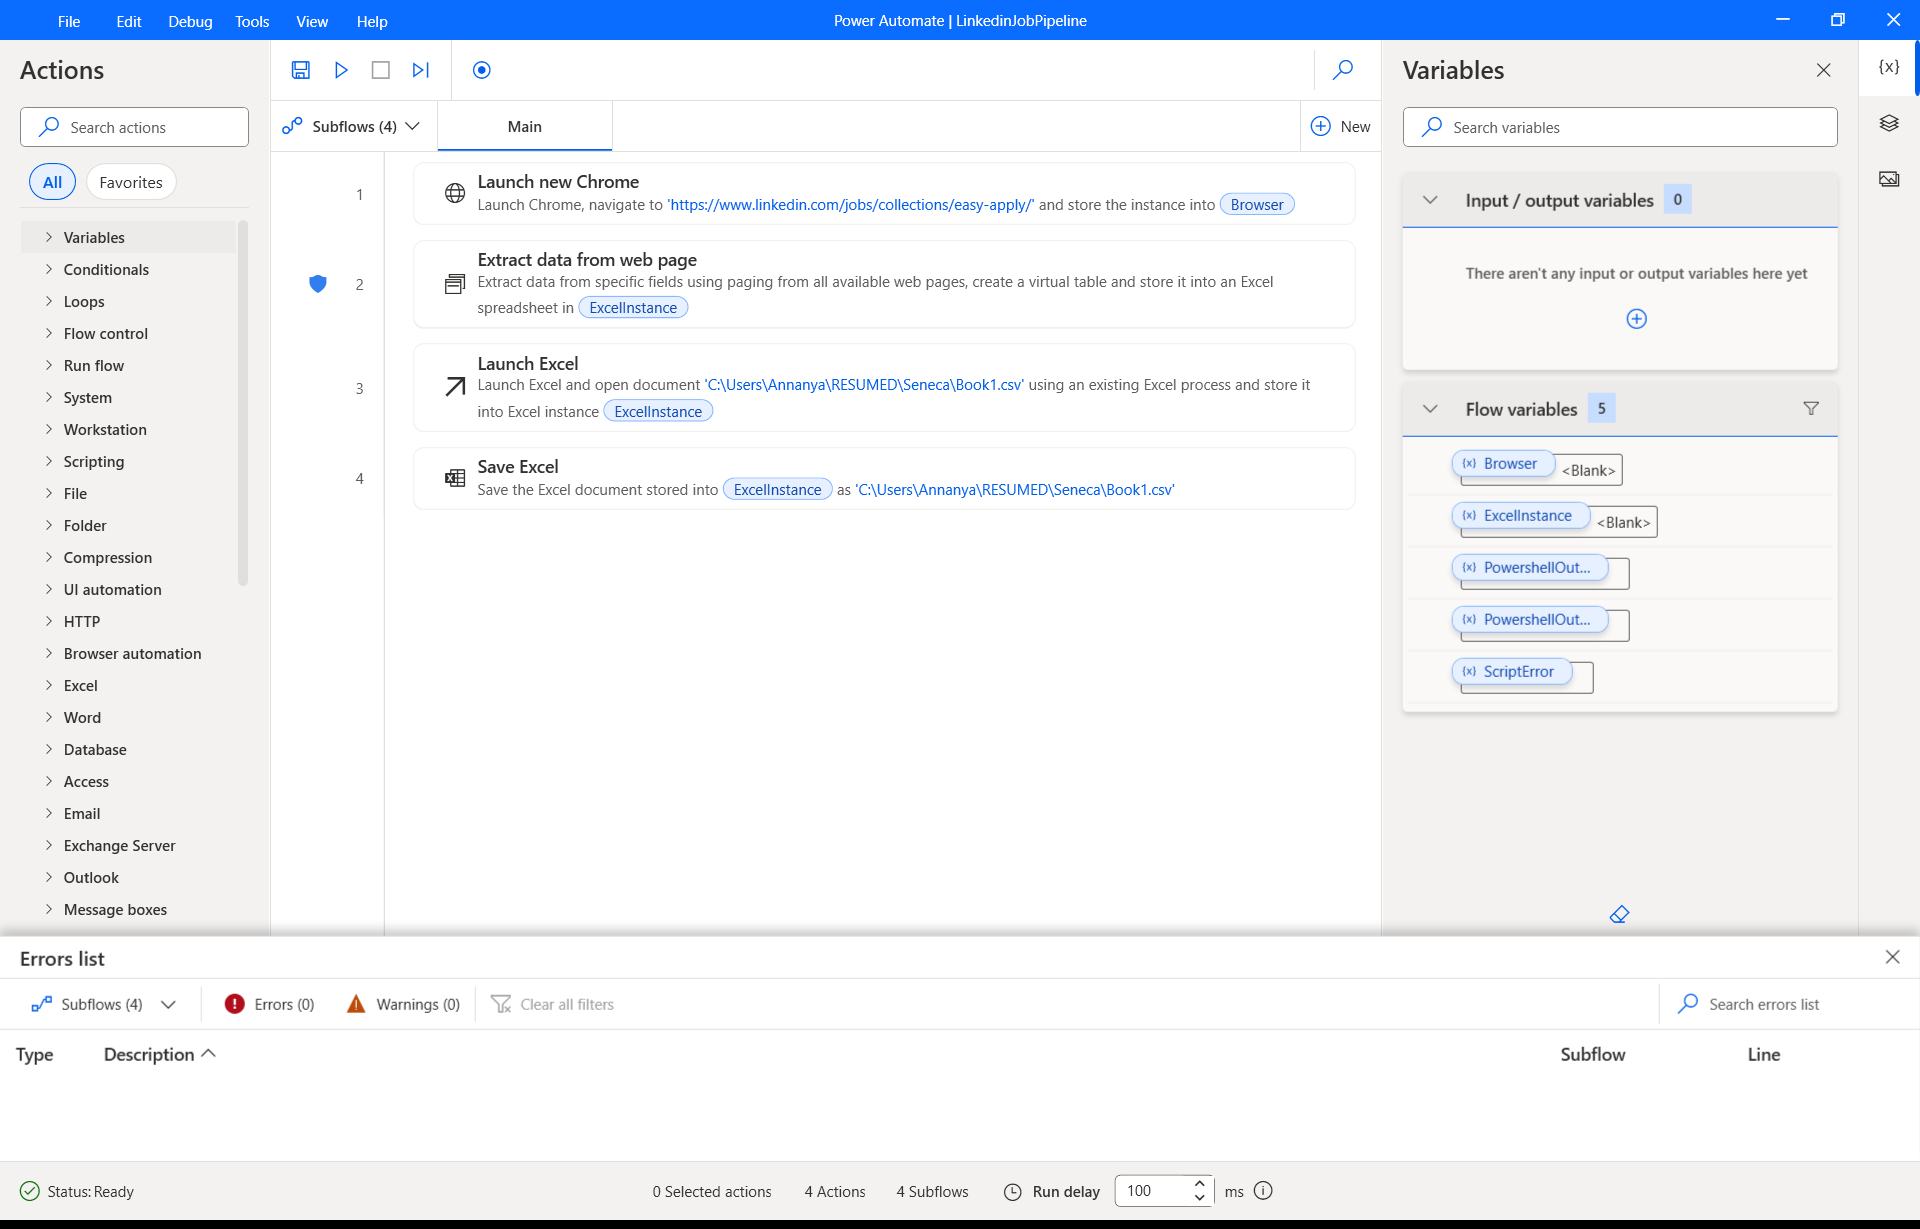This screenshot has width=1920, height=1229.
Task: Toggle the All actions filter
Action: 52,182
